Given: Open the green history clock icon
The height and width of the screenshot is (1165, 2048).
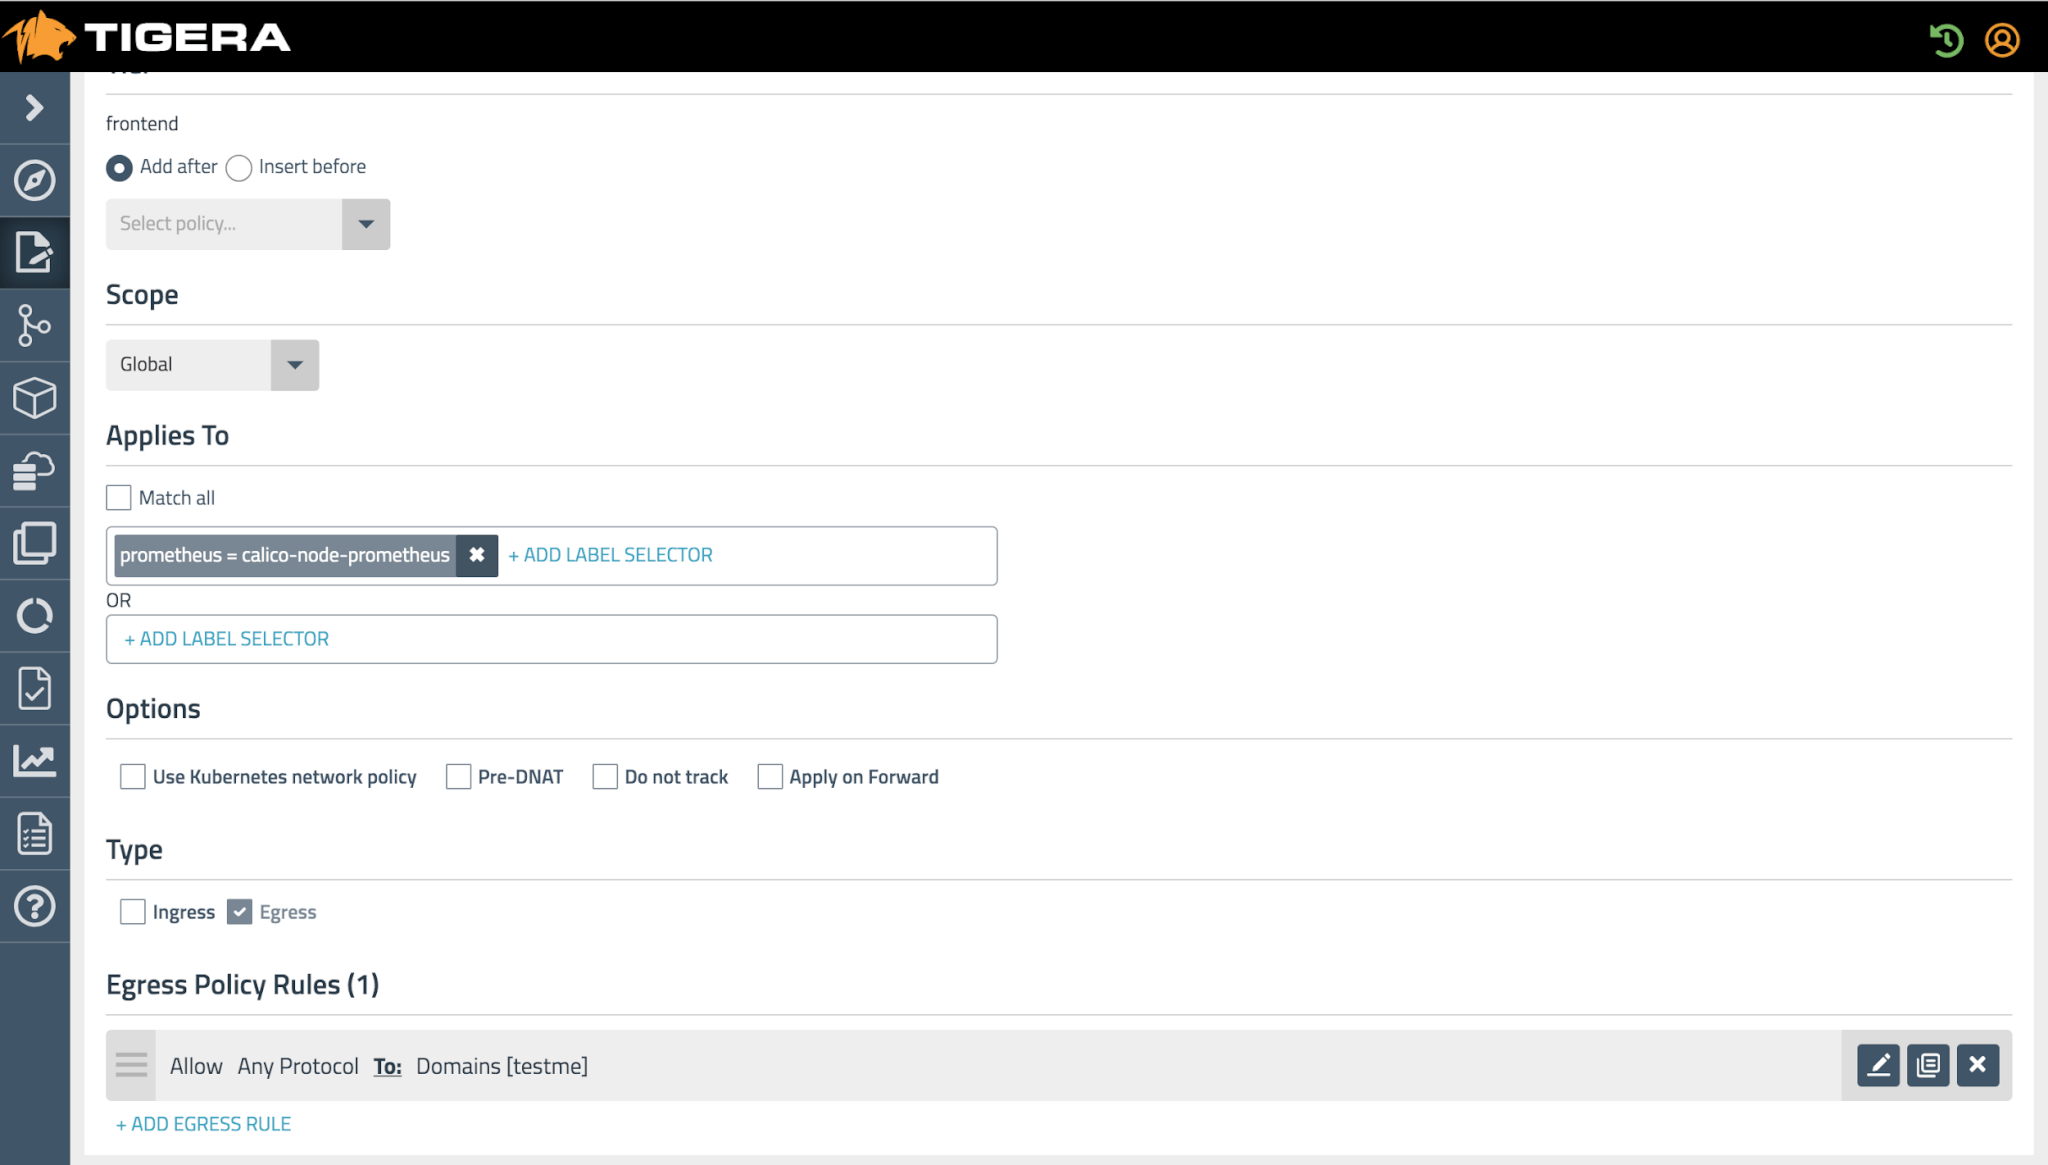Looking at the screenshot, I should (1946, 39).
